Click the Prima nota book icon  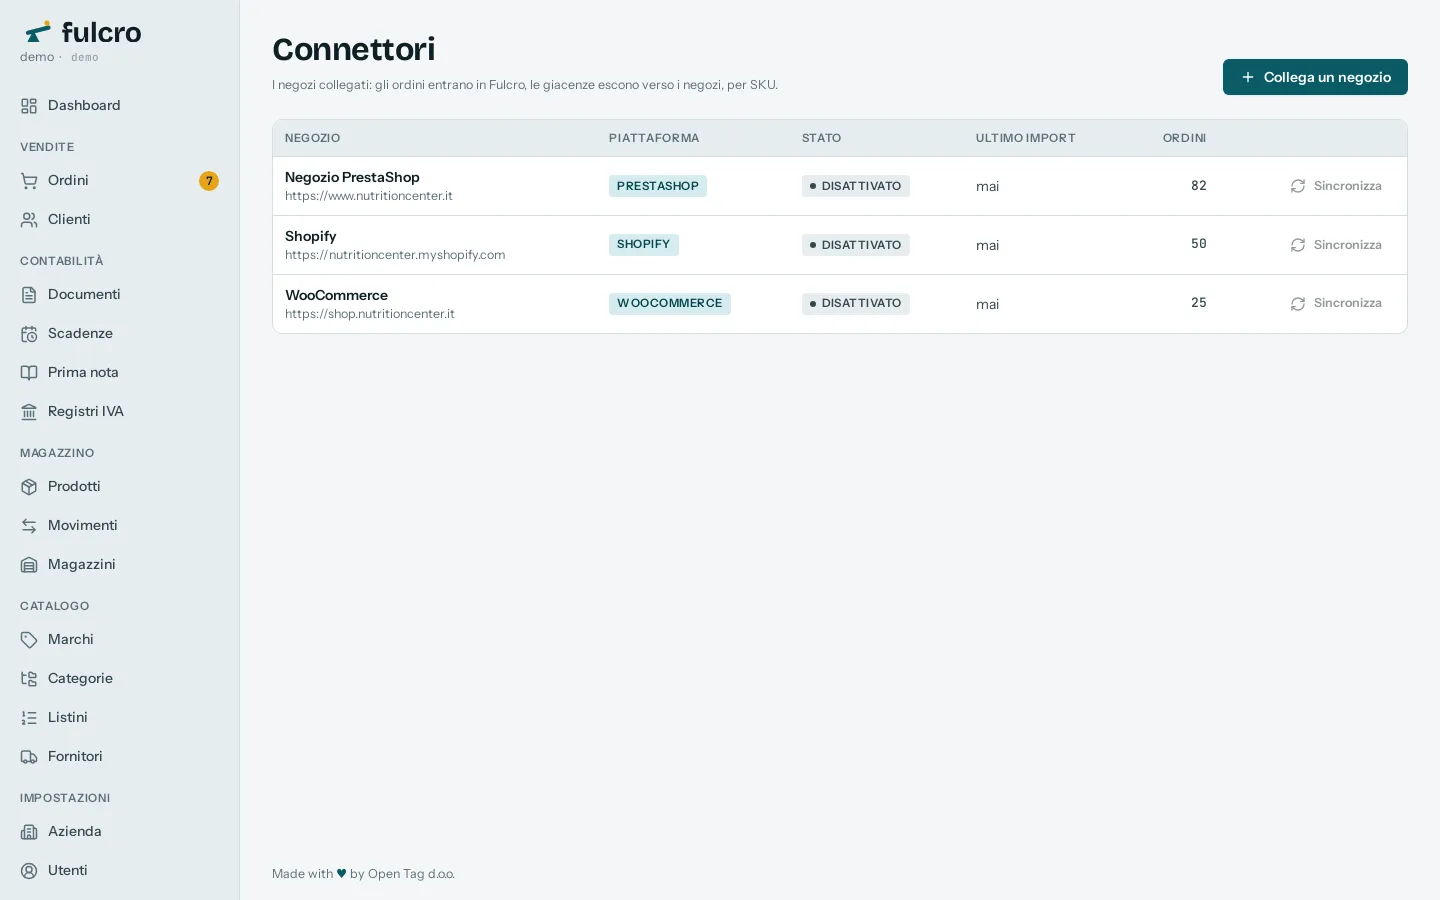pos(29,373)
